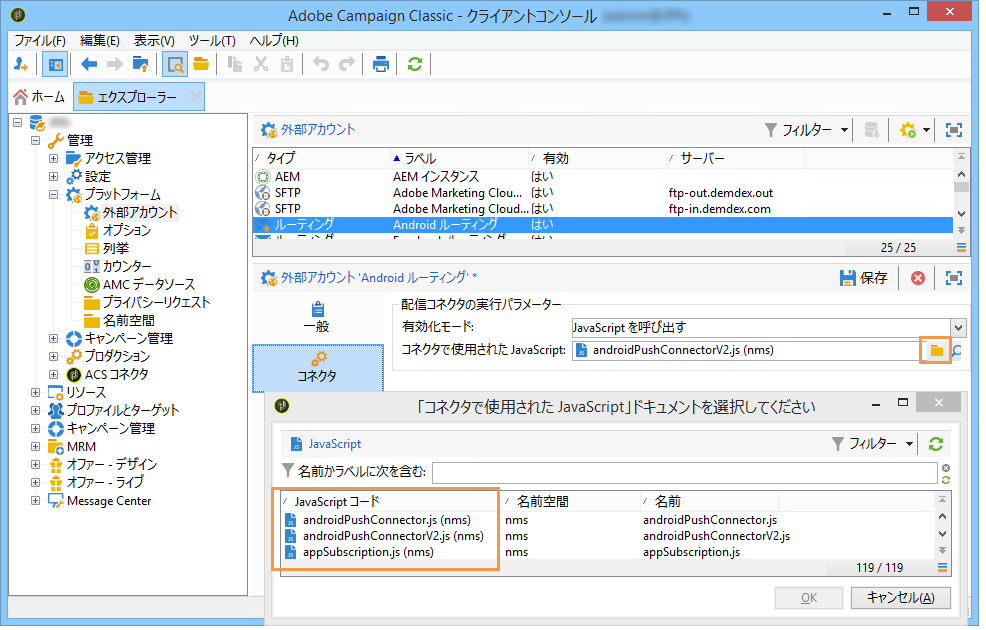The height and width of the screenshot is (630, 986).
Task: Open the 一般 section tab
Action: [318, 318]
